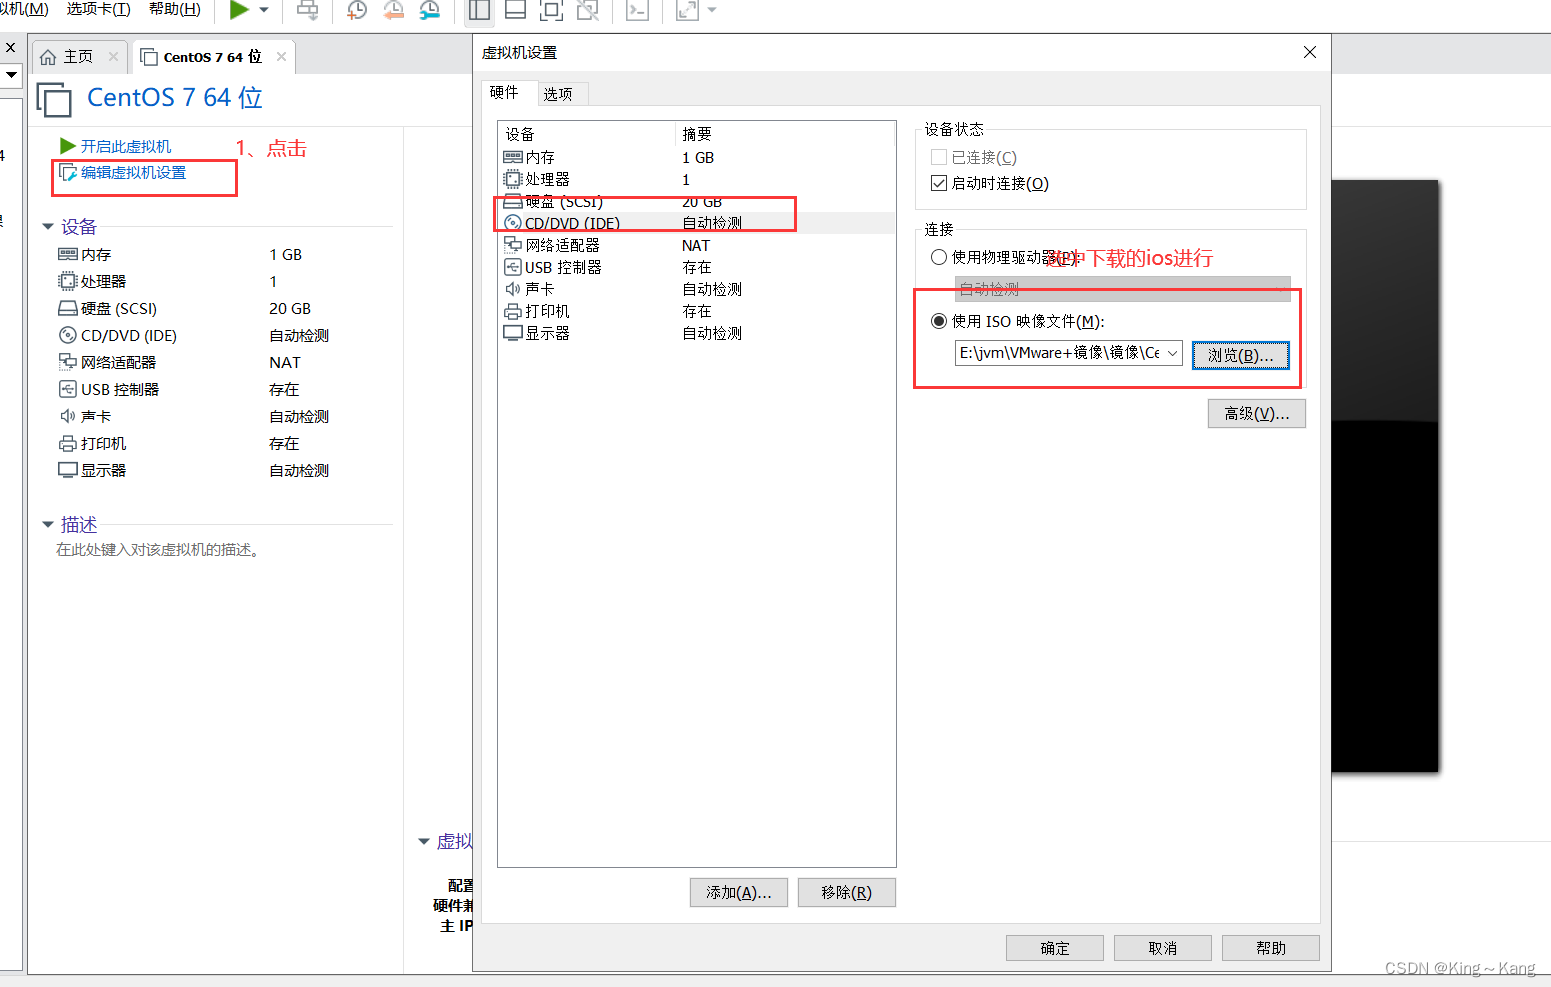Take a snapshot with the clock-plus icon
Viewport: 1551px width, 987px height.
point(357,10)
